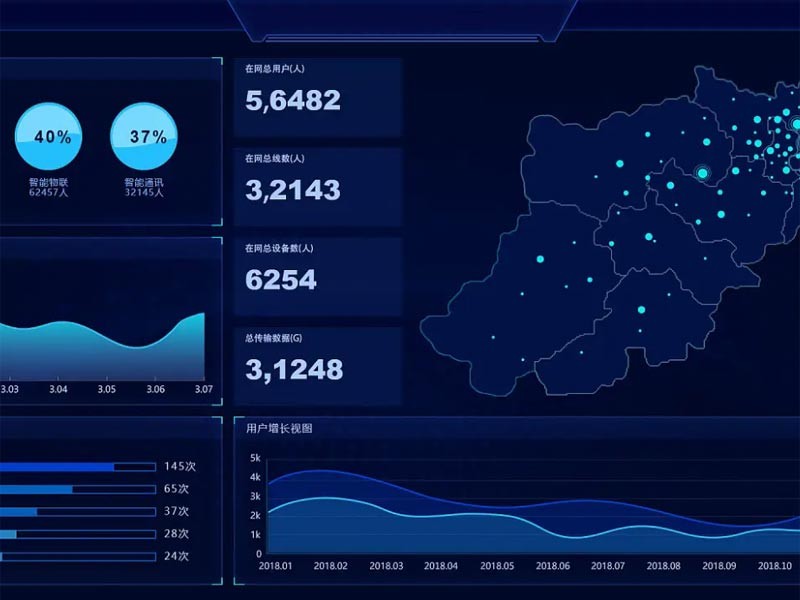
Task: Click the 5k label on the y-axis
Action: (x=255, y=458)
